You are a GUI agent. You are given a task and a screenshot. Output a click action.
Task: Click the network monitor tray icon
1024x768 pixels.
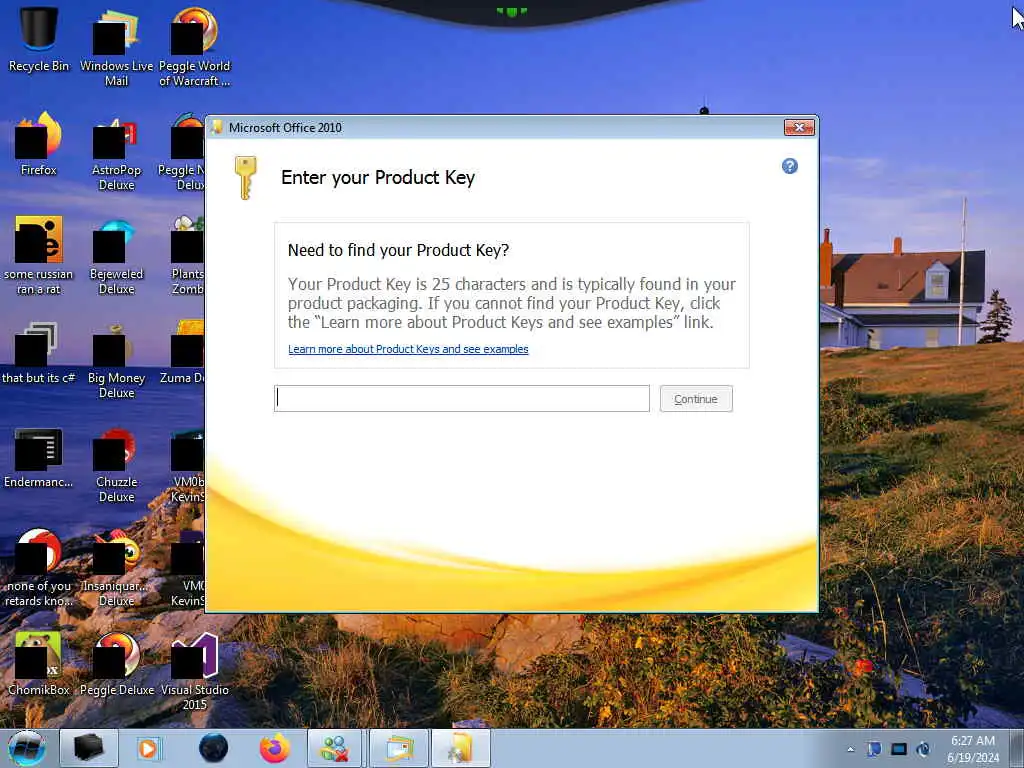point(899,749)
